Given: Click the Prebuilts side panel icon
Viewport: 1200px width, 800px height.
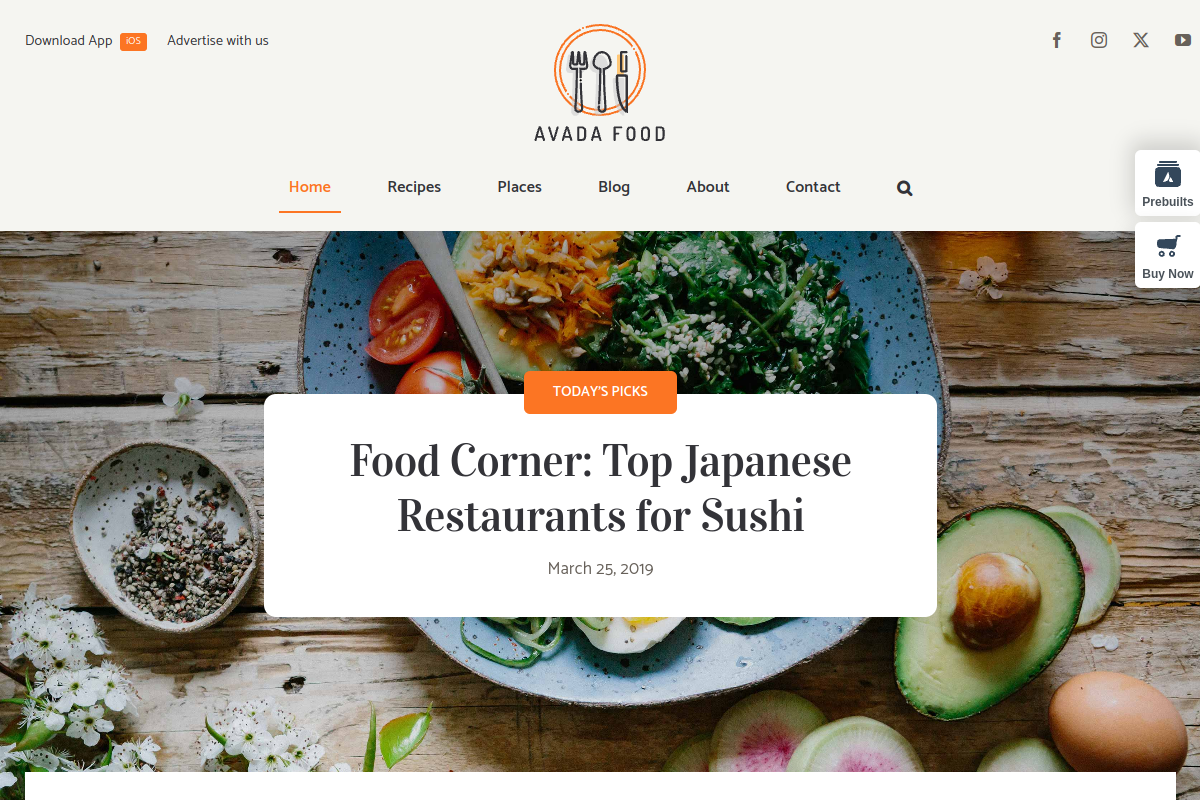Looking at the screenshot, I should tap(1168, 174).
